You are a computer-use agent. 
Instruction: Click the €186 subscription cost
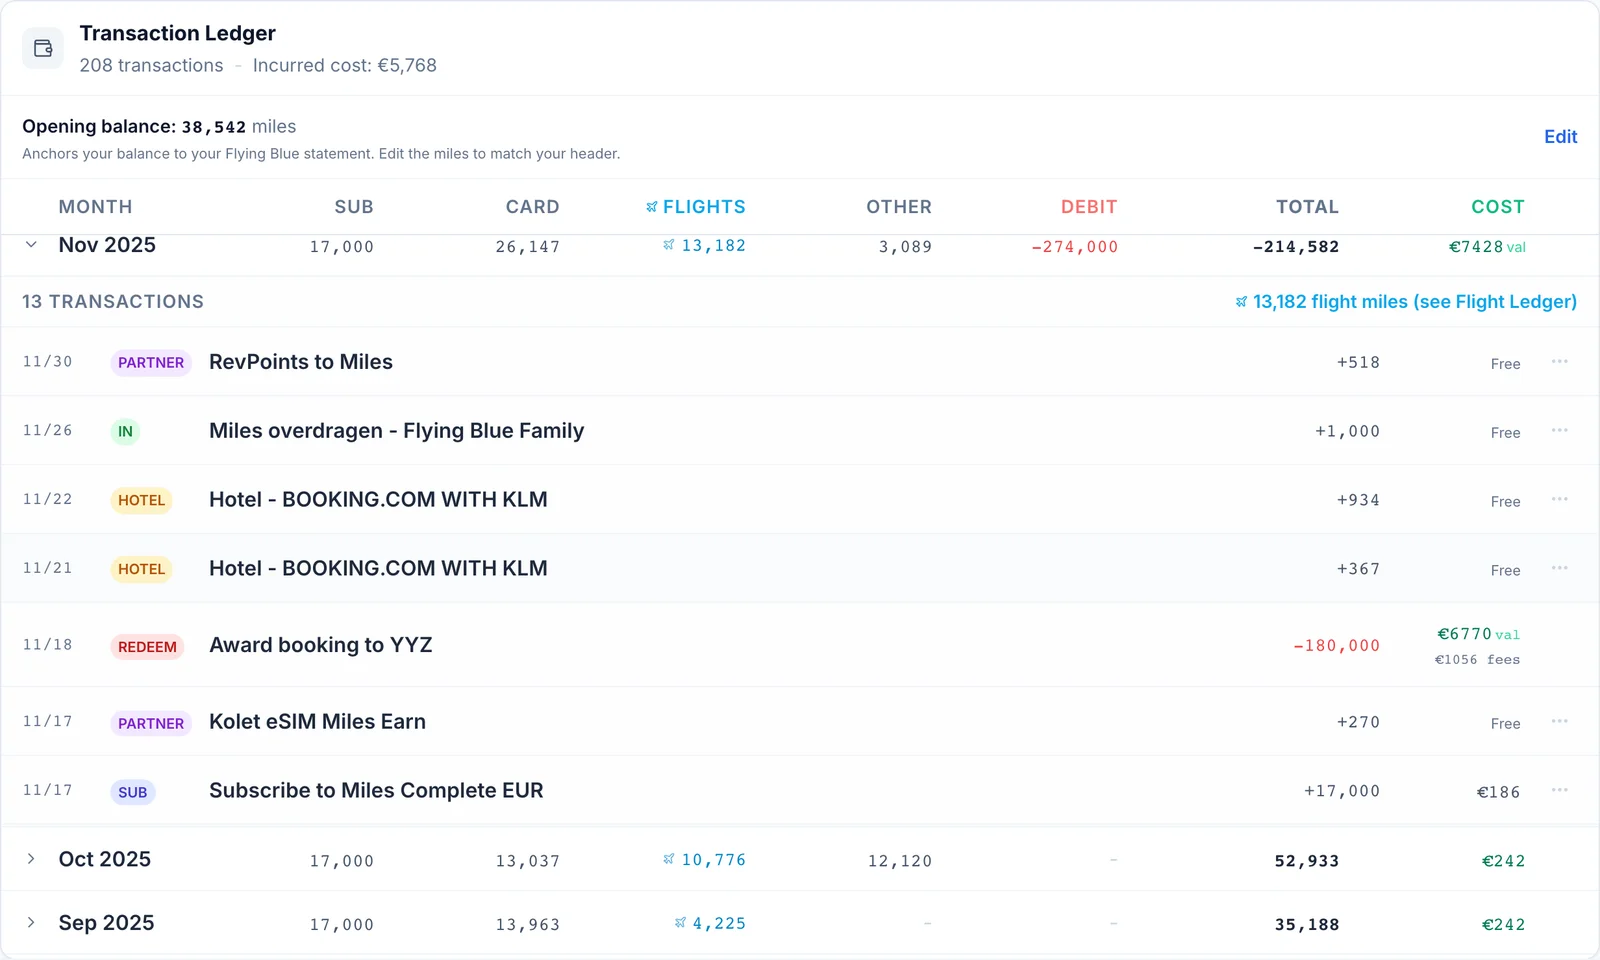tap(1498, 792)
